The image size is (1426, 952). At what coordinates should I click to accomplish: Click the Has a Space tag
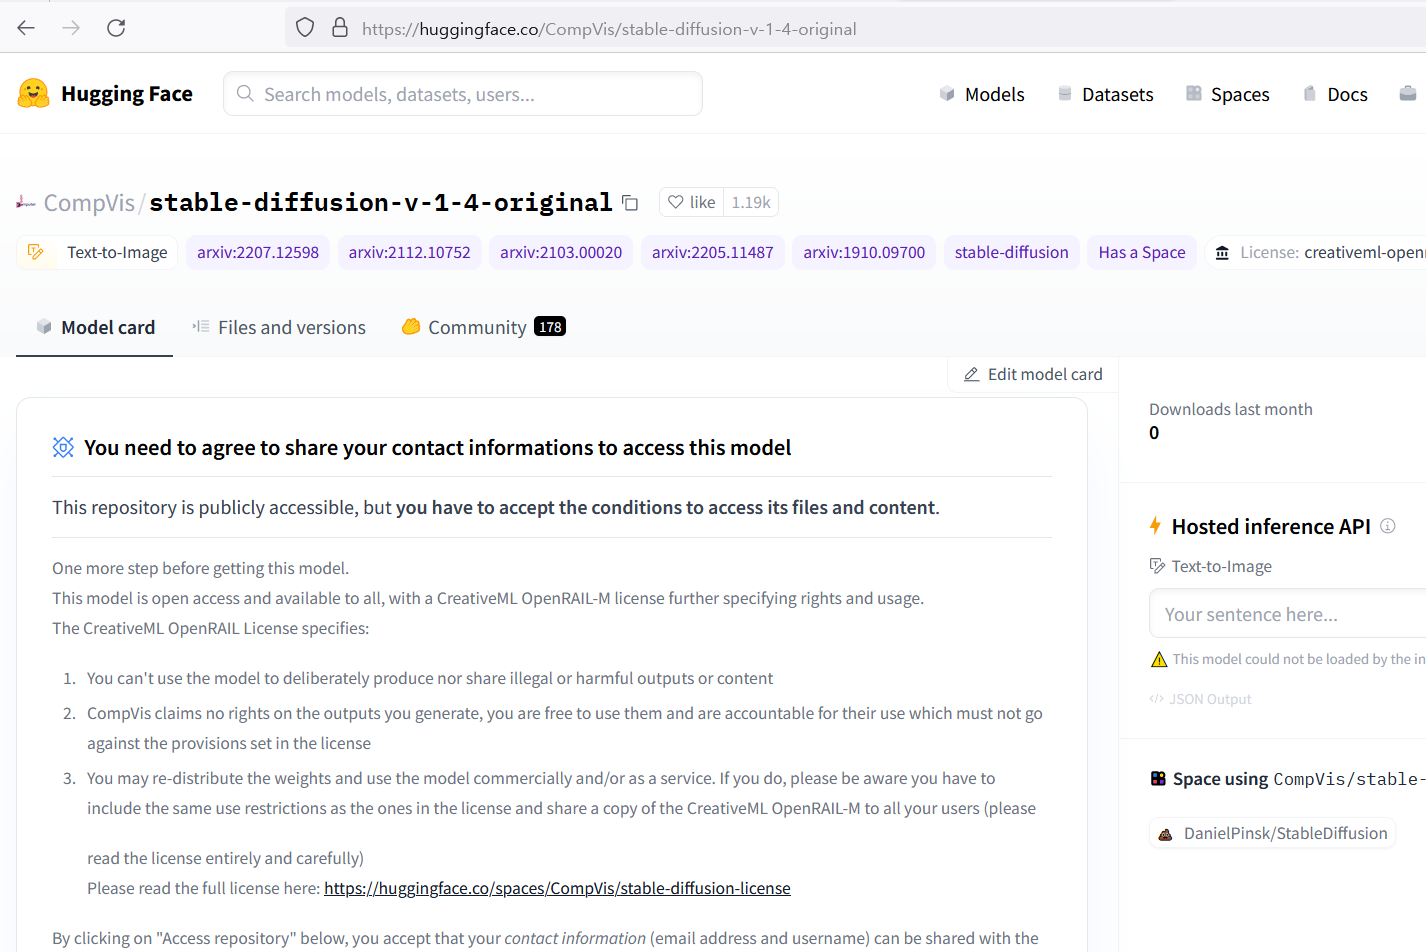pos(1142,252)
